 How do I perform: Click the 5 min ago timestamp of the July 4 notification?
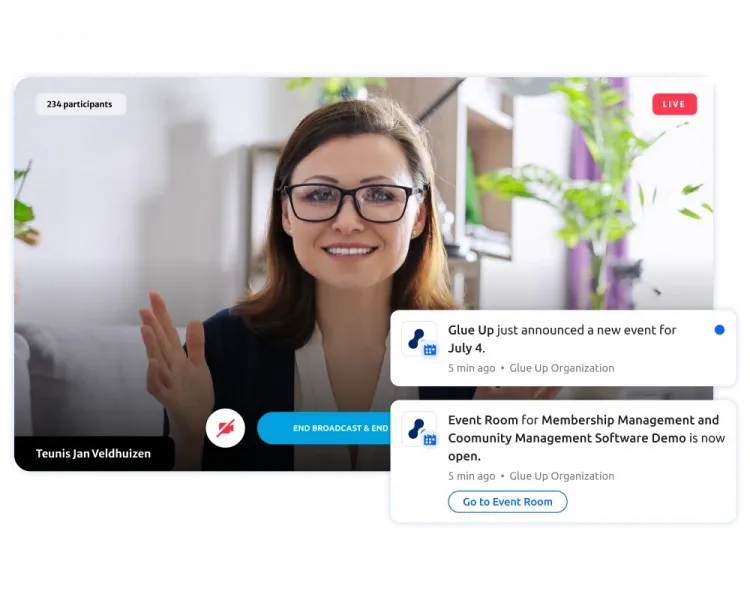(x=472, y=368)
